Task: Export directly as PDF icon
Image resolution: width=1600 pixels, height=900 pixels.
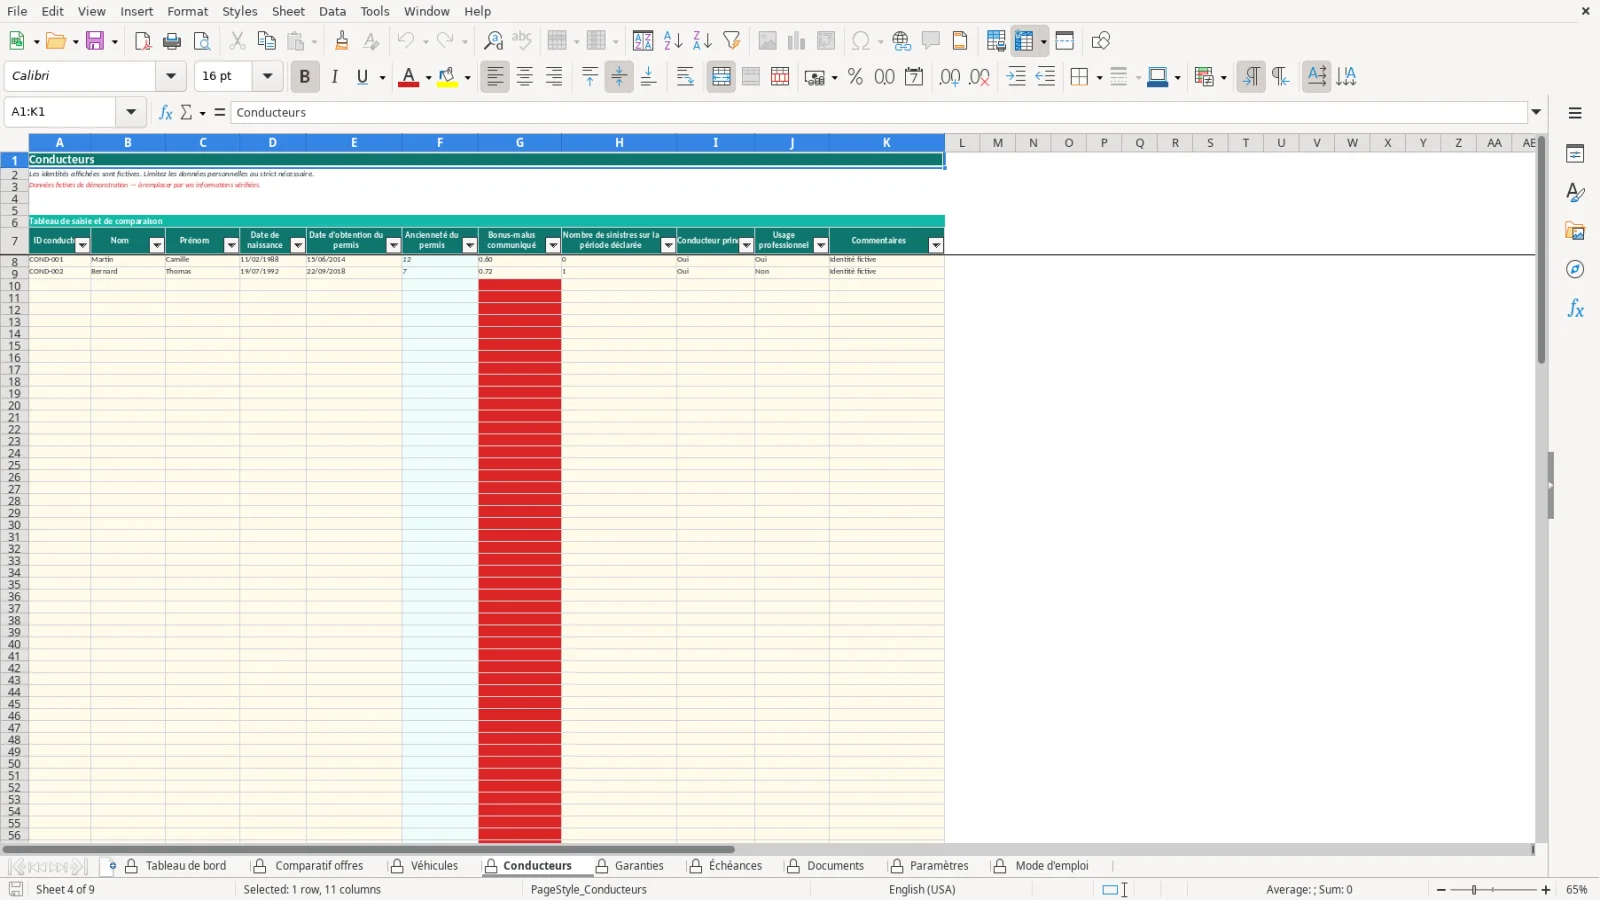Action: [x=143, y=41]
